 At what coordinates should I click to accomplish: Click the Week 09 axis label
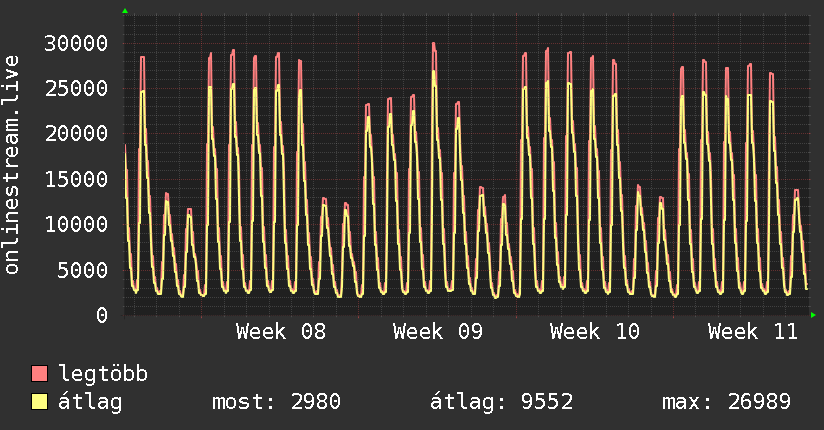click(438, 332)
